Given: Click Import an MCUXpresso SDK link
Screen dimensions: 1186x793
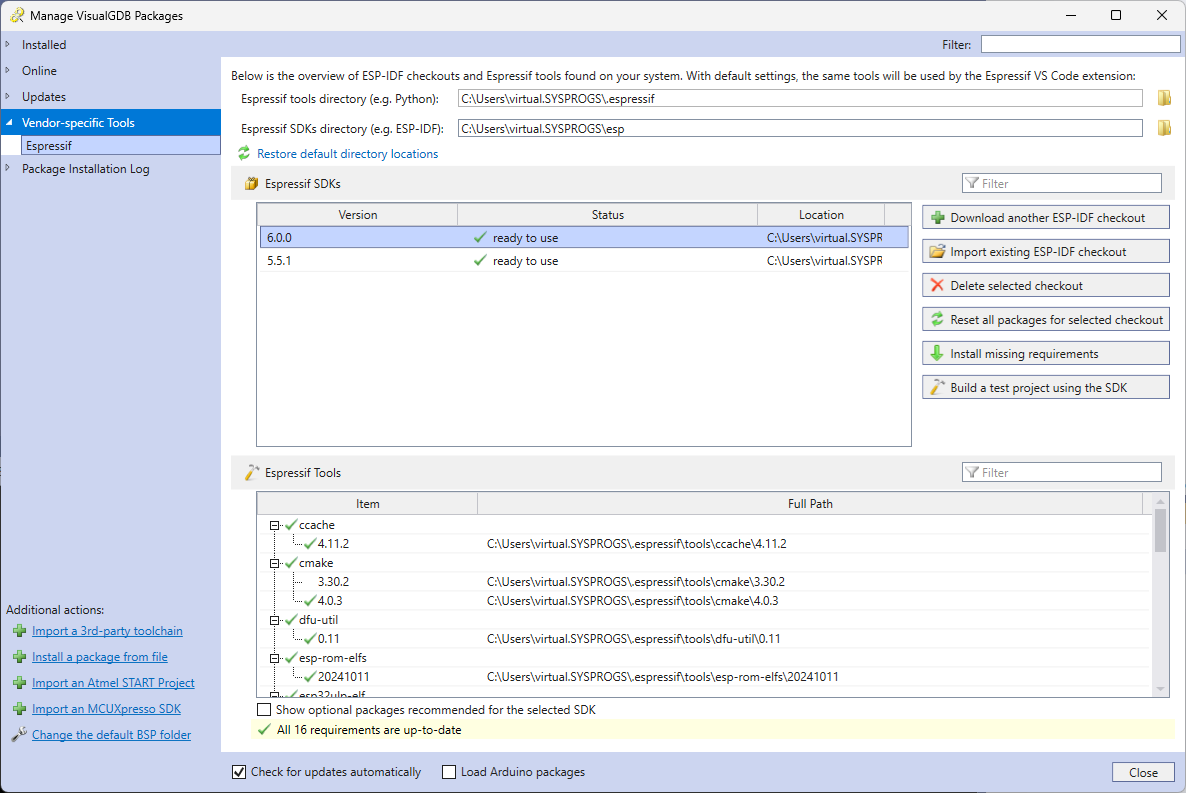Looking at the screenshot, I should click(107, 709).
